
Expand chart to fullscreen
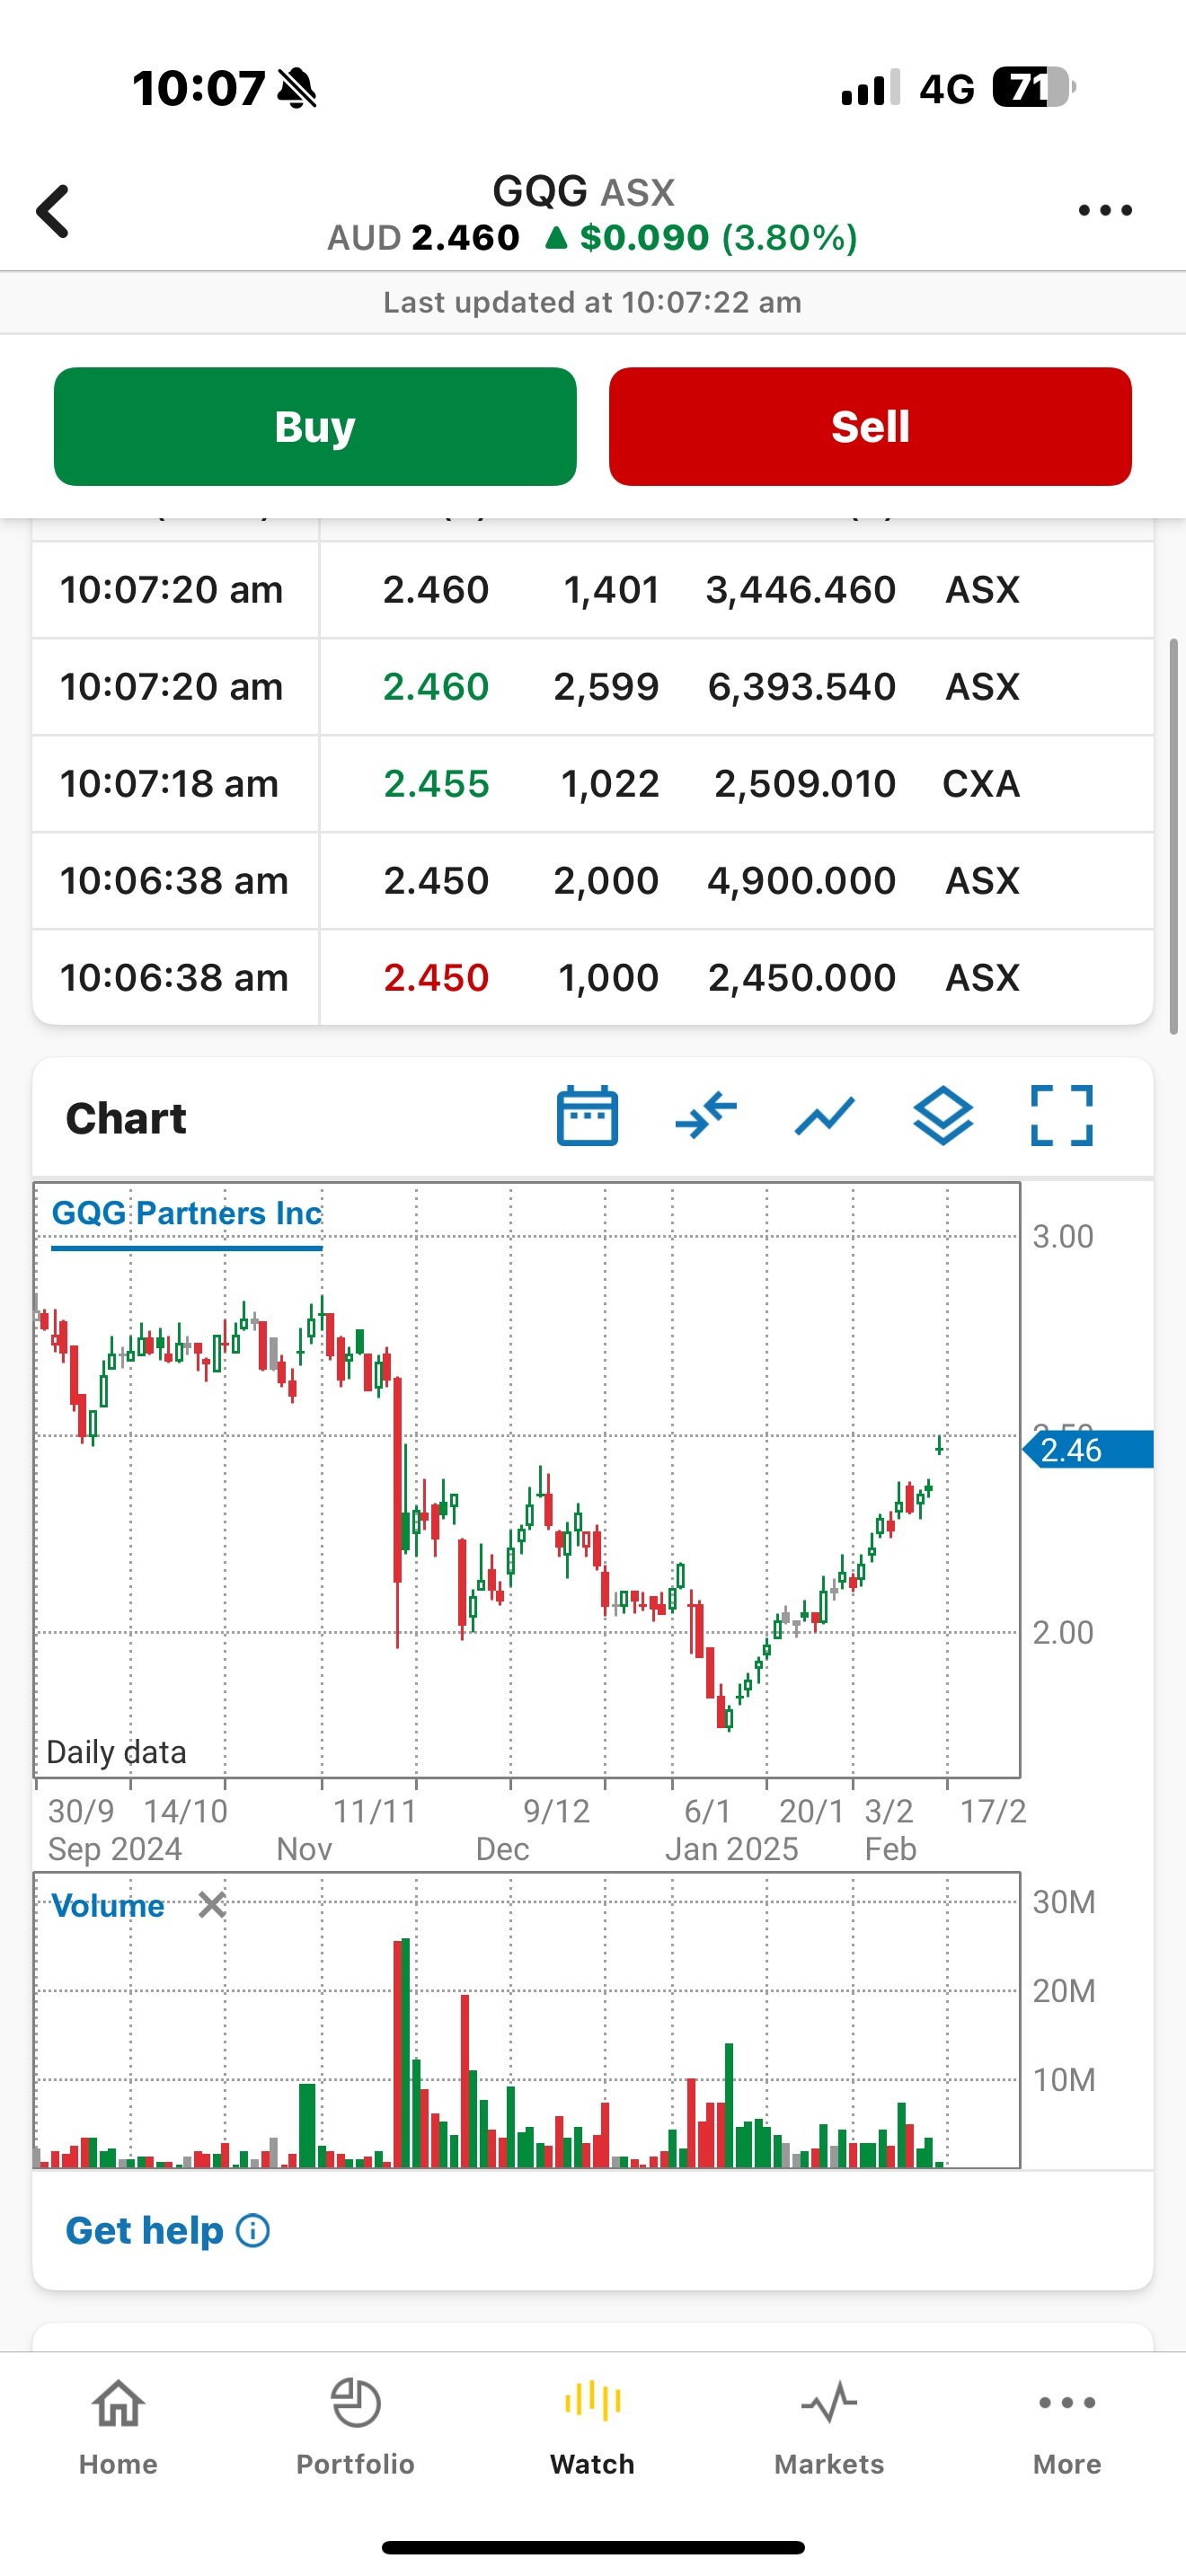(1062, 1115)
